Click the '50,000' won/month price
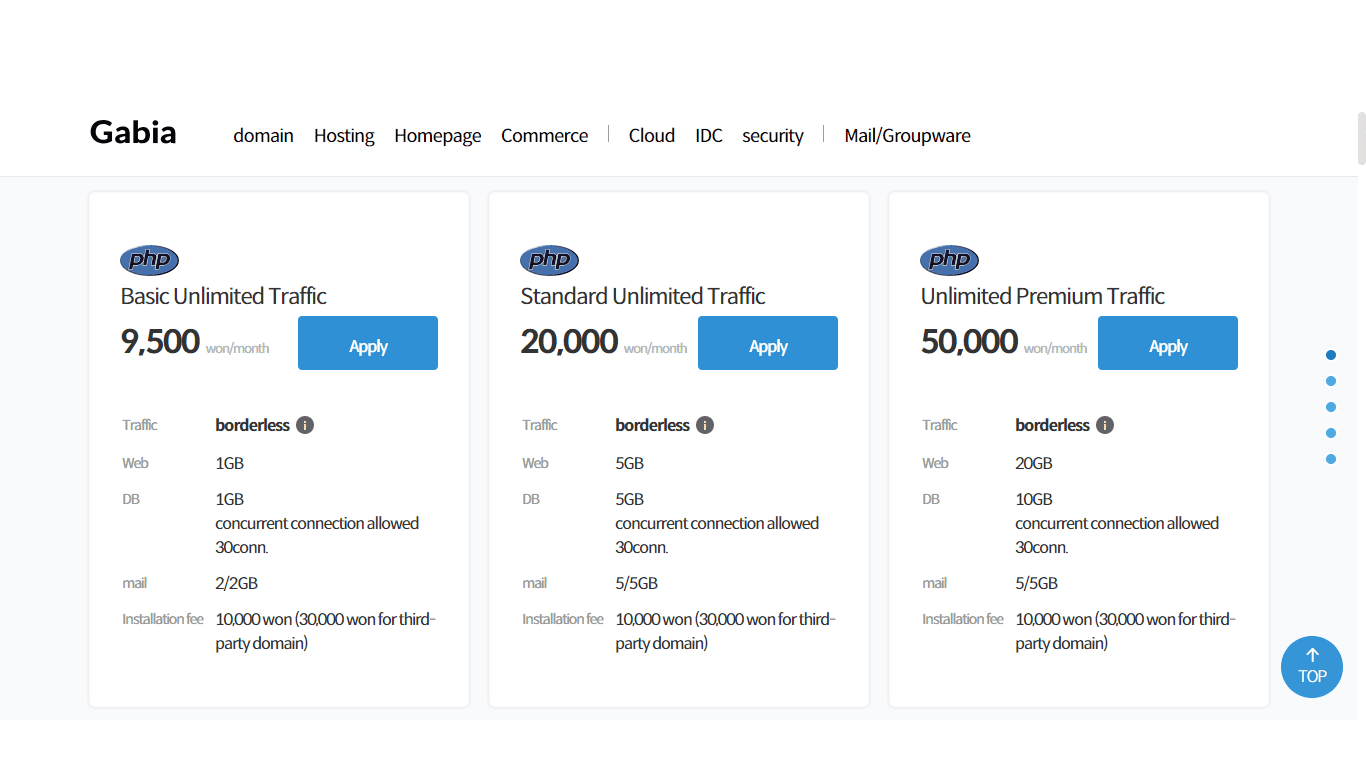Screen dimensions: 1366x768 969,341
